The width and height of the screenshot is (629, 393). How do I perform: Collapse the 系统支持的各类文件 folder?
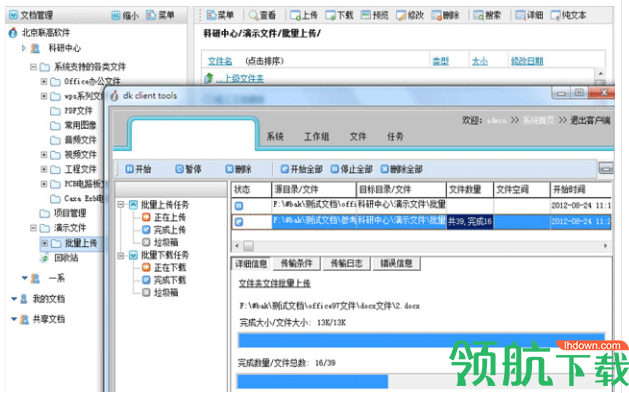[33, 67]
